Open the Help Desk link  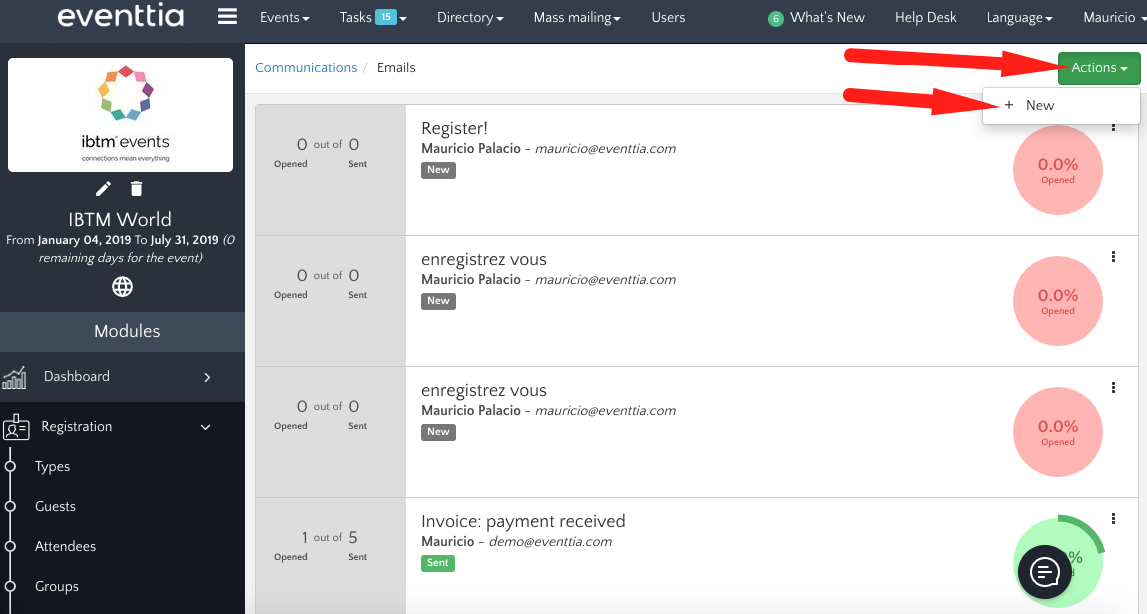coord(925,18)
